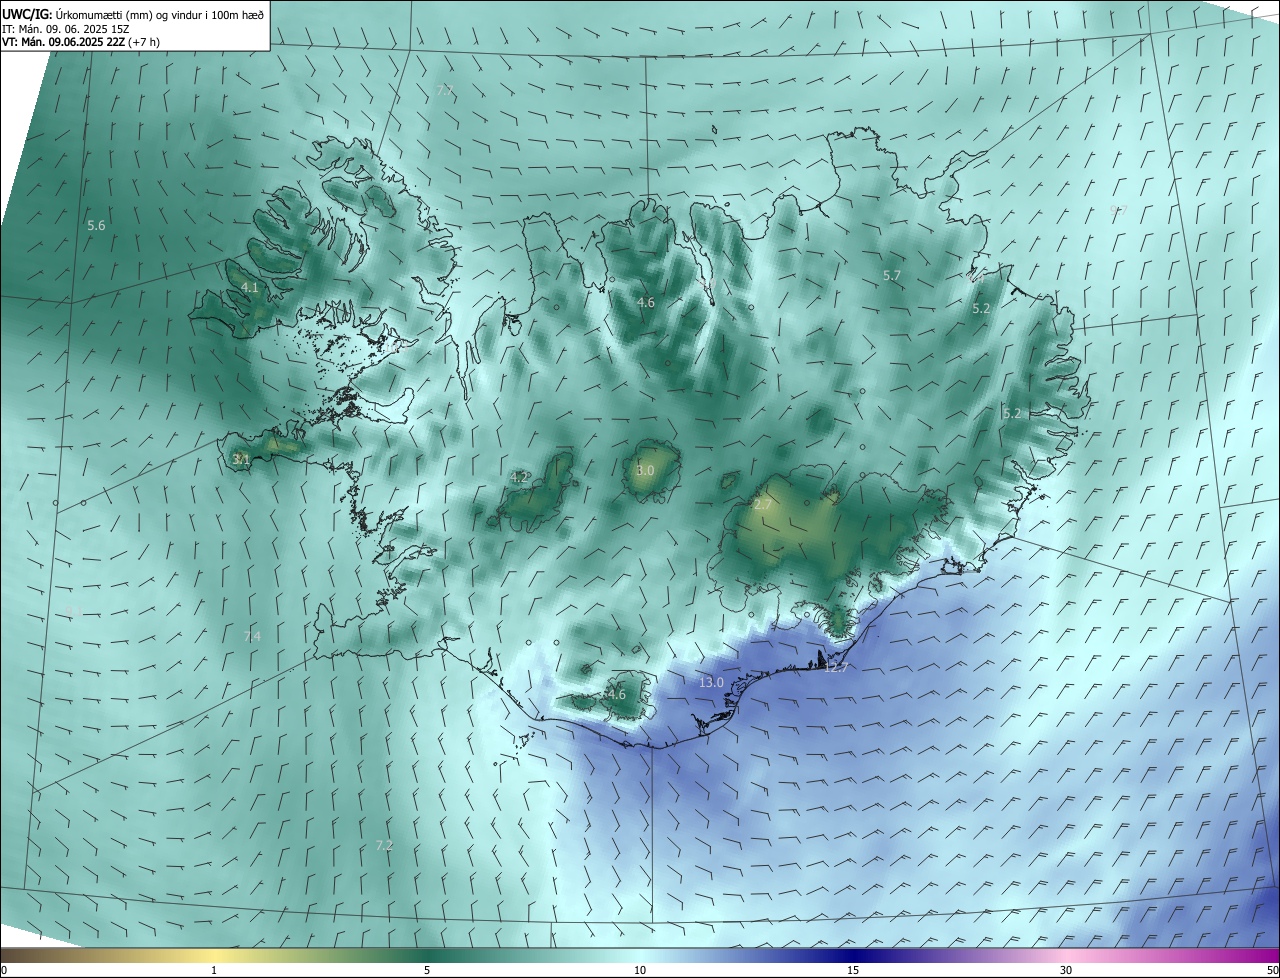Viewport: 1280px width, 978px height.
Task: Click the 15 tick label on the color scale
Action: (x=853, y=970)
